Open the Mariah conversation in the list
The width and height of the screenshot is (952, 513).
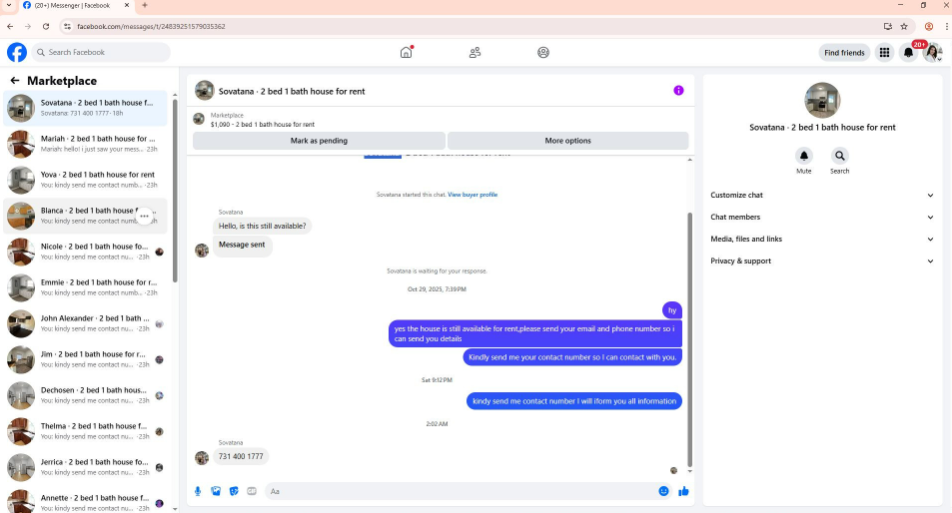click(86, 144)
